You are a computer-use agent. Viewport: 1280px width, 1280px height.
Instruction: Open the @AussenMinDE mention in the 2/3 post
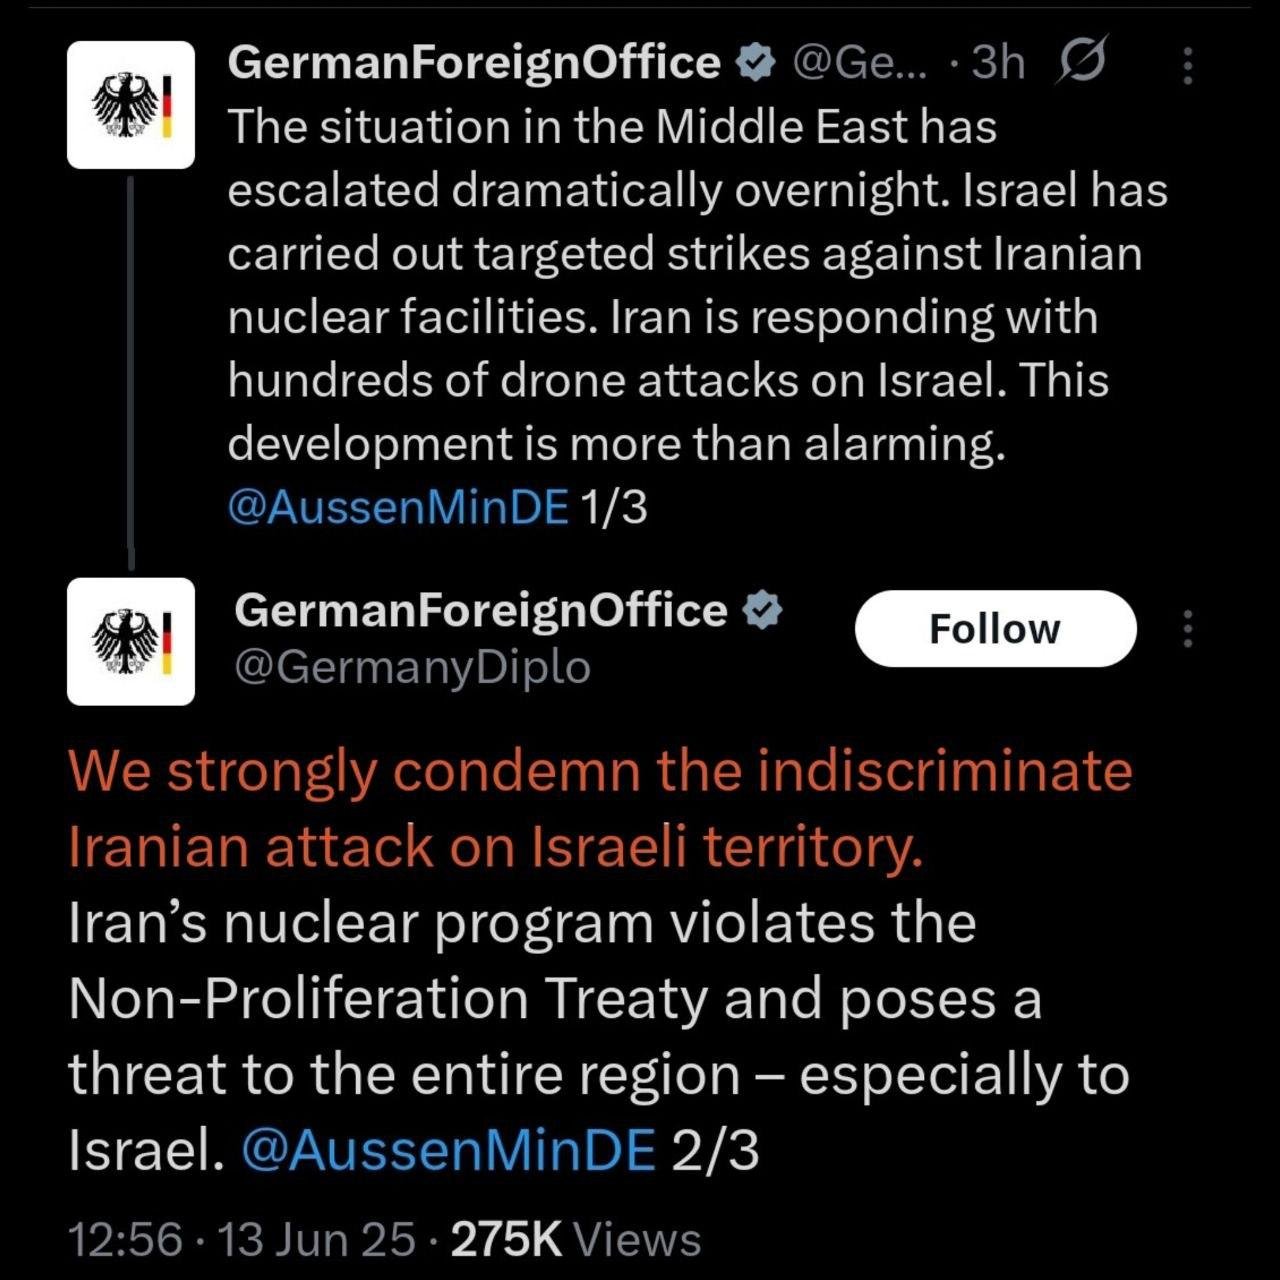pos(449,1149)
